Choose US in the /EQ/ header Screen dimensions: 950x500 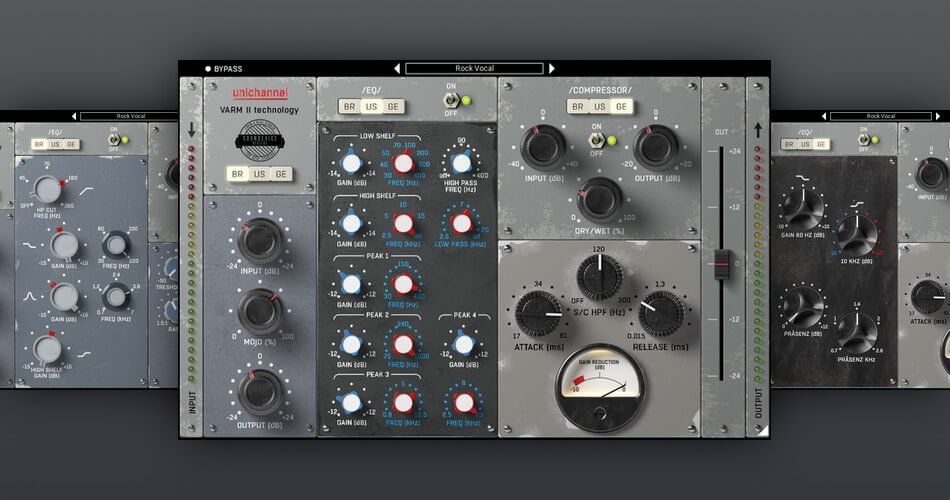pos(371,107)
